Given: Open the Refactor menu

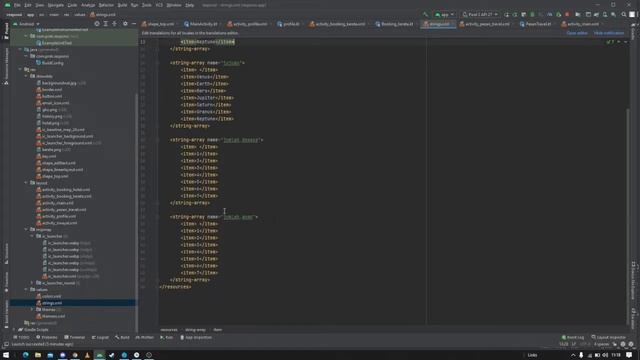Looking at the screenshot, I should click(106, 5).
